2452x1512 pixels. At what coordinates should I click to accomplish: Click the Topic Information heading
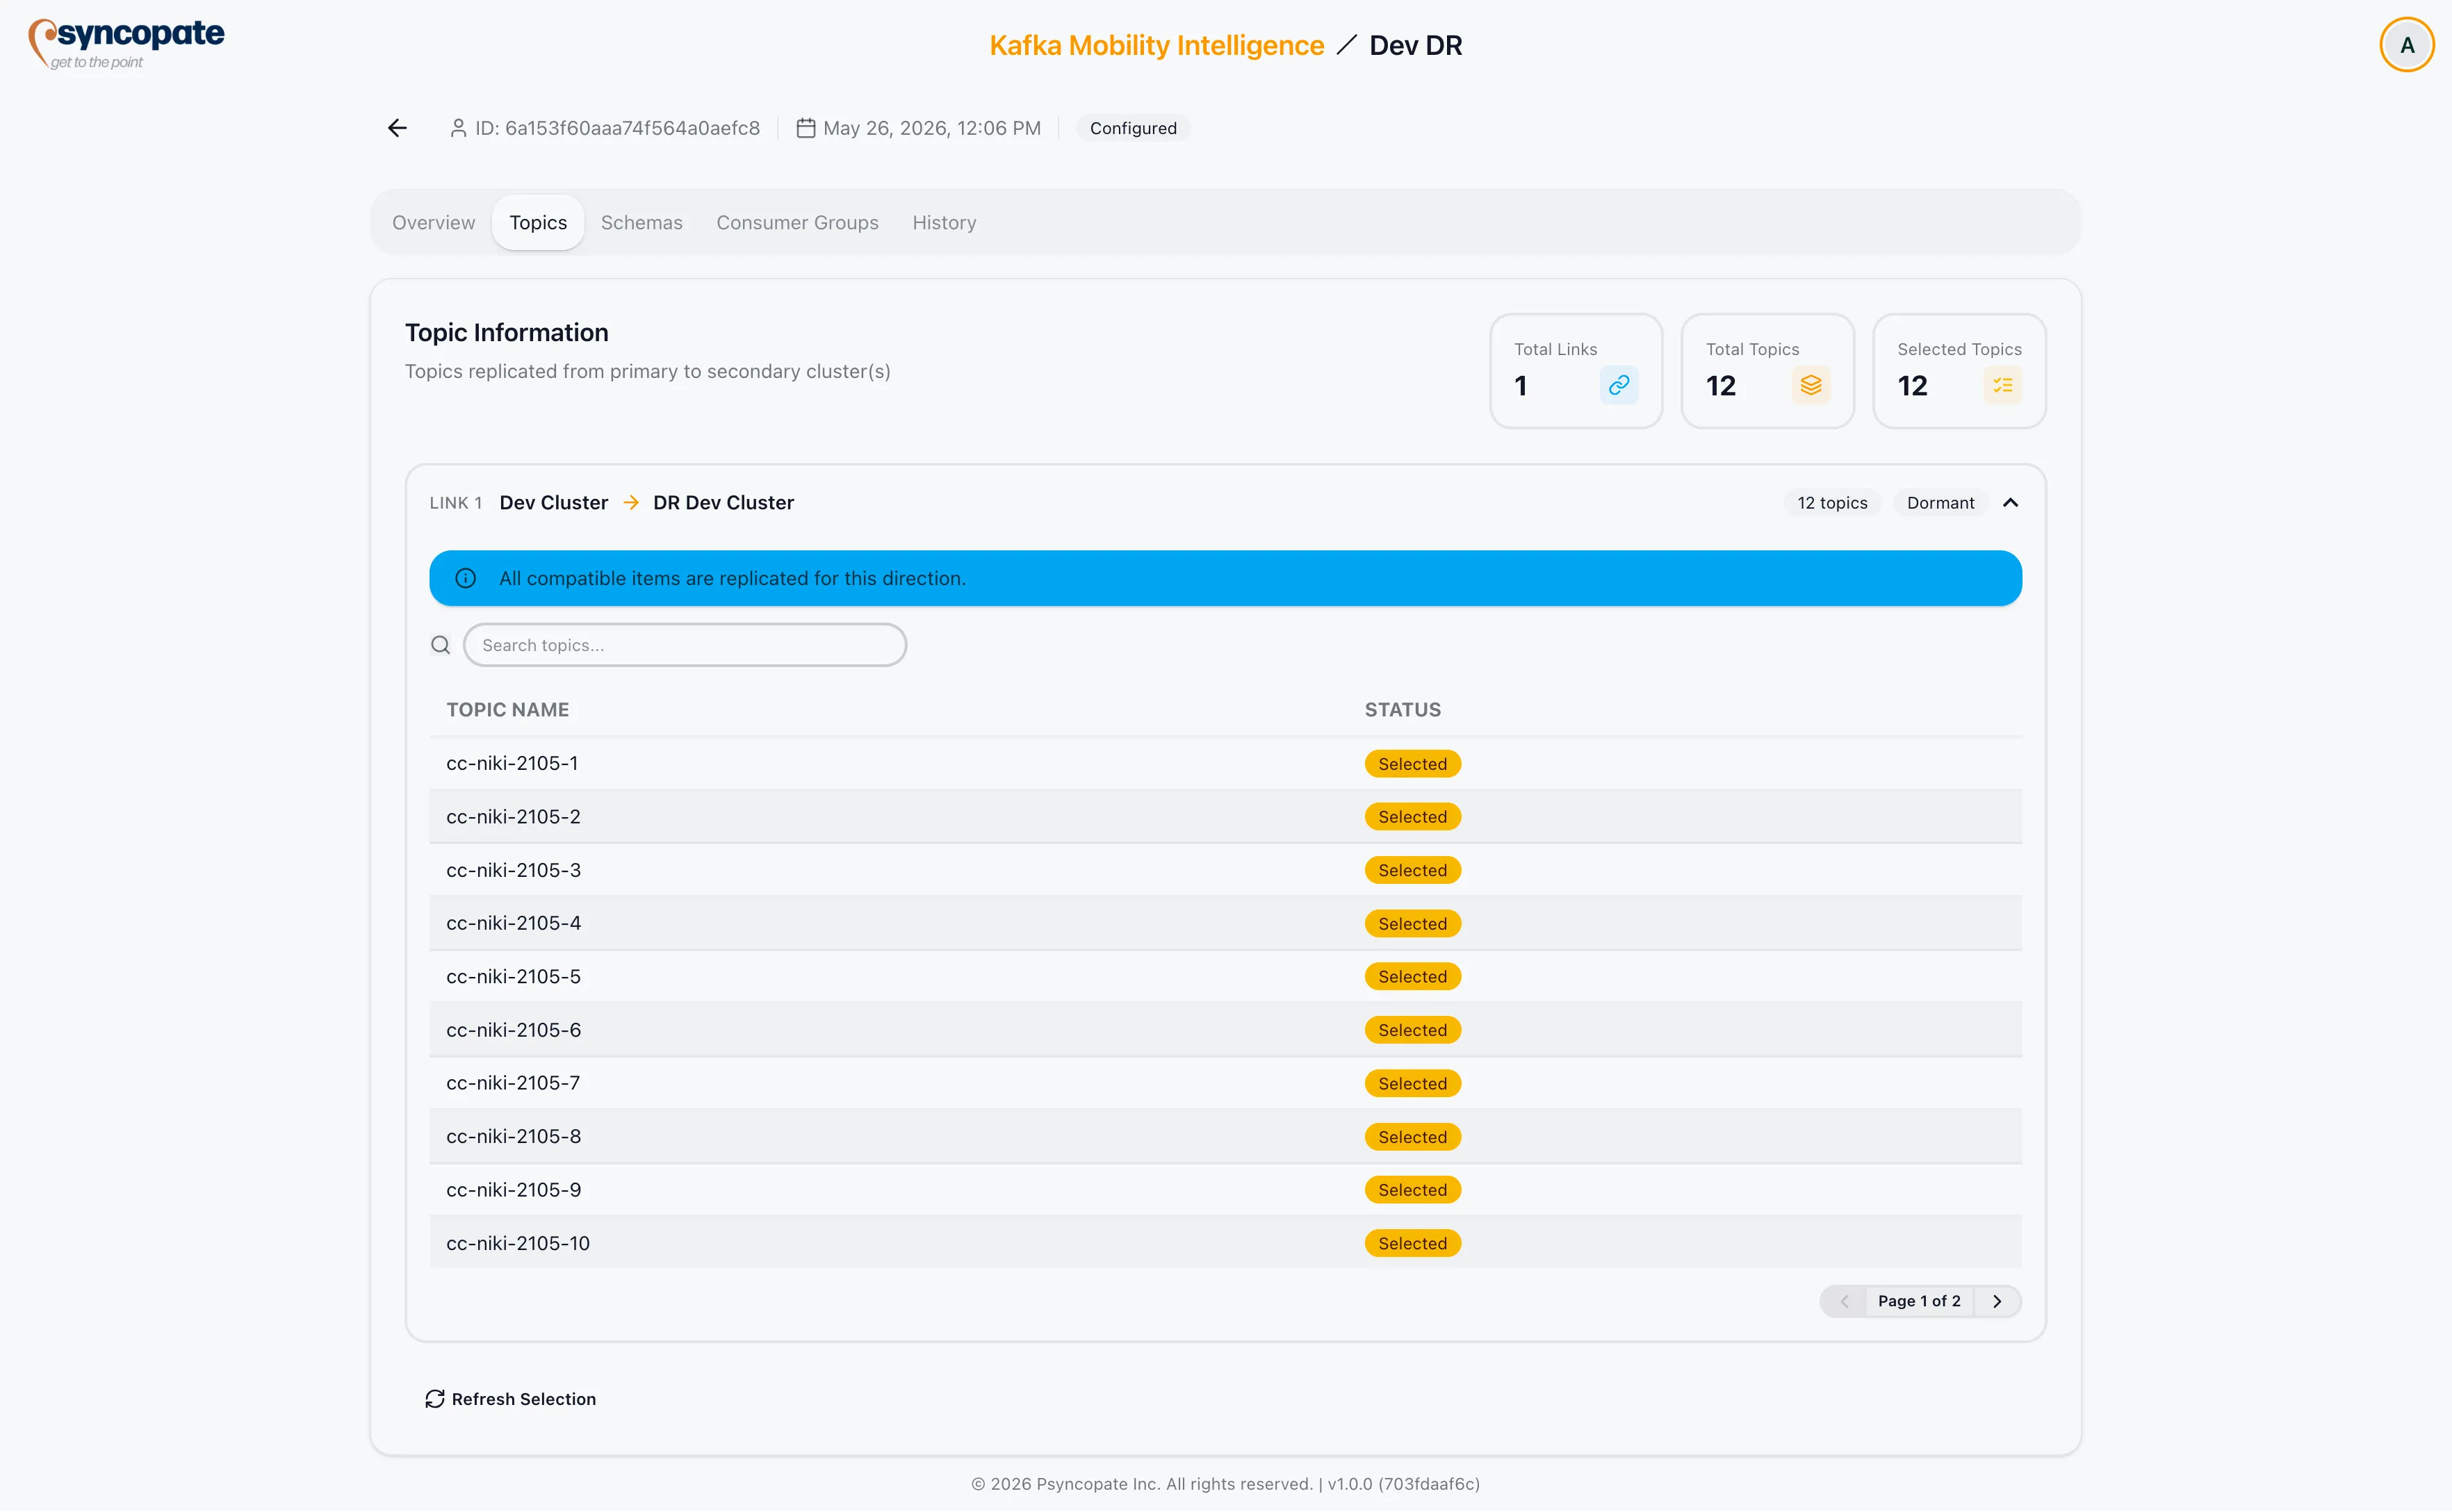point(506,332)
